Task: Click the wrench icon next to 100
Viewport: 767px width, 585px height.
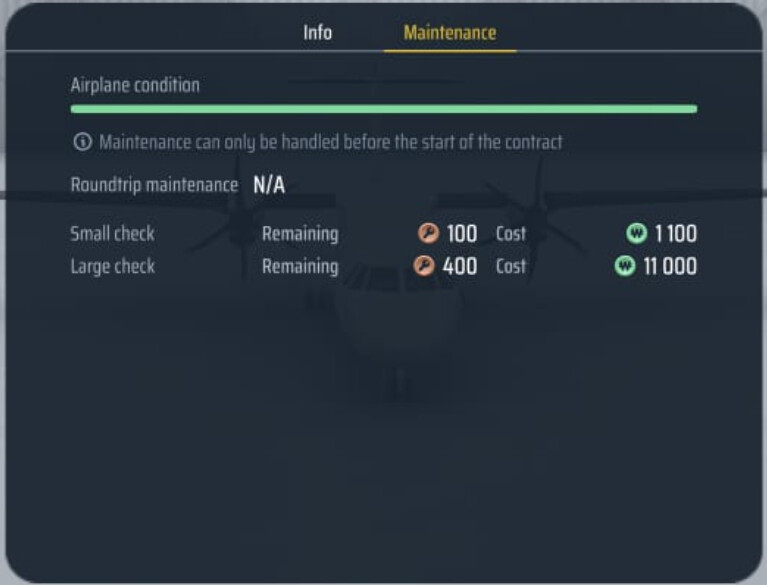Action: 429,233
